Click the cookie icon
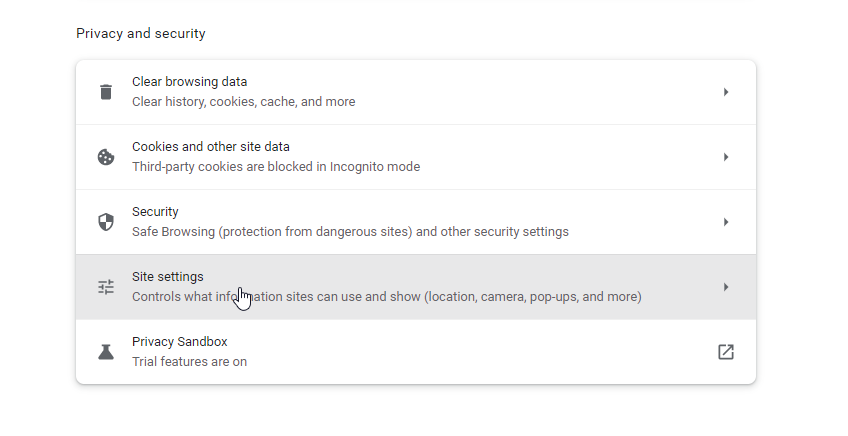 106,157
